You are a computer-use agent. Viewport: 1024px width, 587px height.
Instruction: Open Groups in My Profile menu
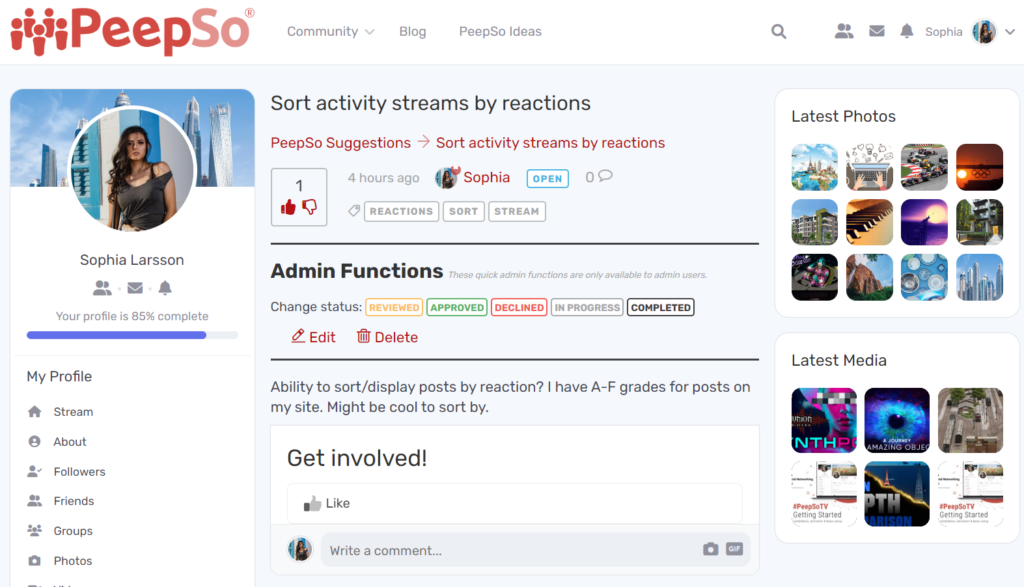(73, 531)
